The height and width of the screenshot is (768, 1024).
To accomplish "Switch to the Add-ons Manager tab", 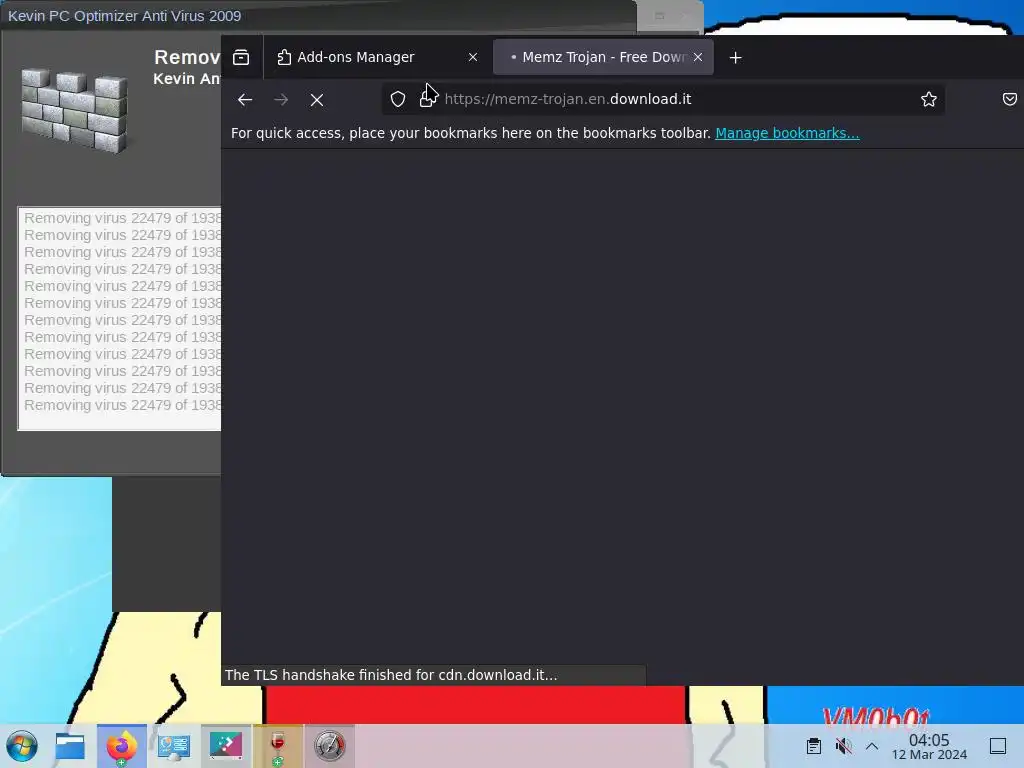I will (376, 57).
